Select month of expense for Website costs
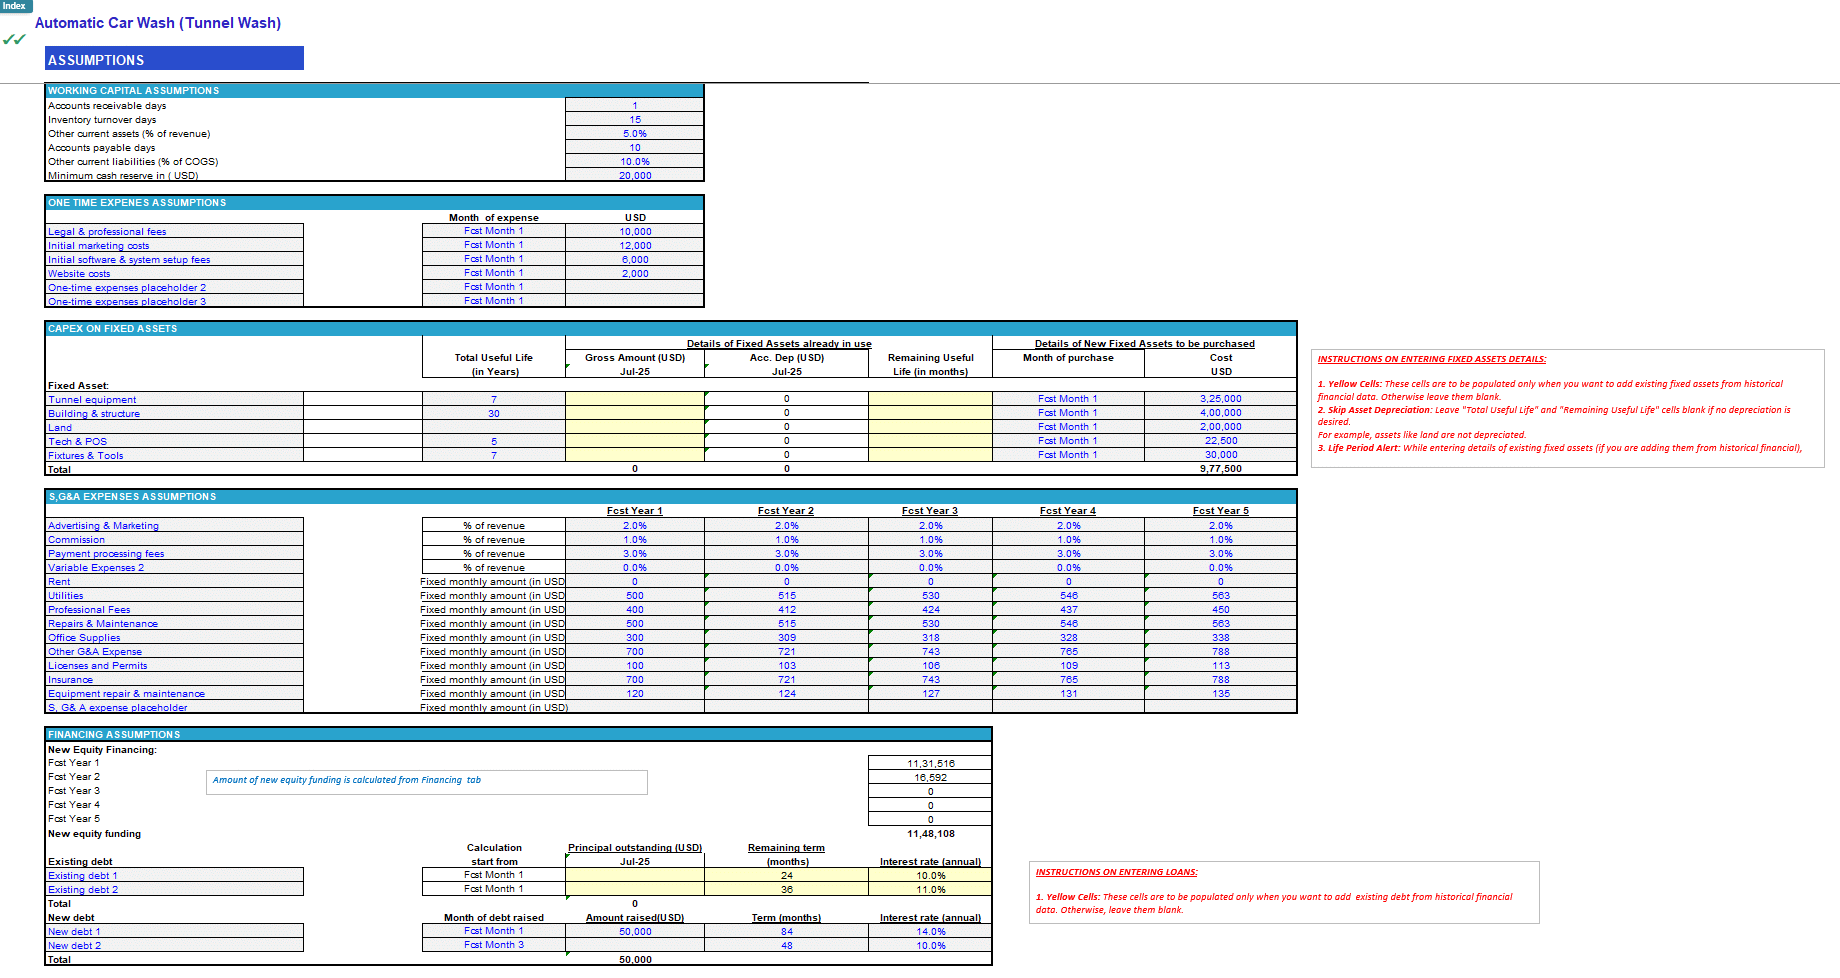The height and width of the screenshot is (978, 1840). coord(494,273)
